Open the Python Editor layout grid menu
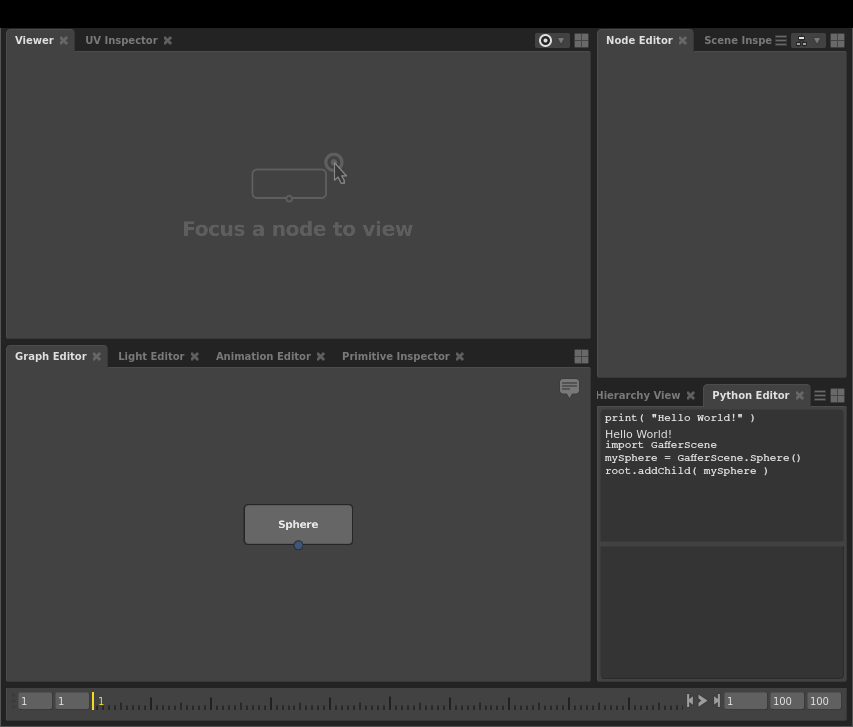The height and width of the screenshot is (727, 853). coord(837,396)
